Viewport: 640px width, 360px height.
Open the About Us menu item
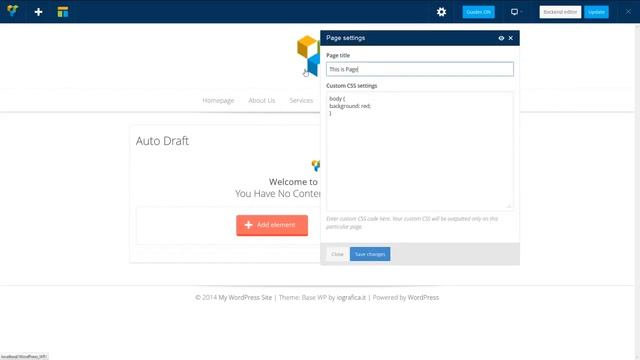pyautogui.click(x=262, y=100)
